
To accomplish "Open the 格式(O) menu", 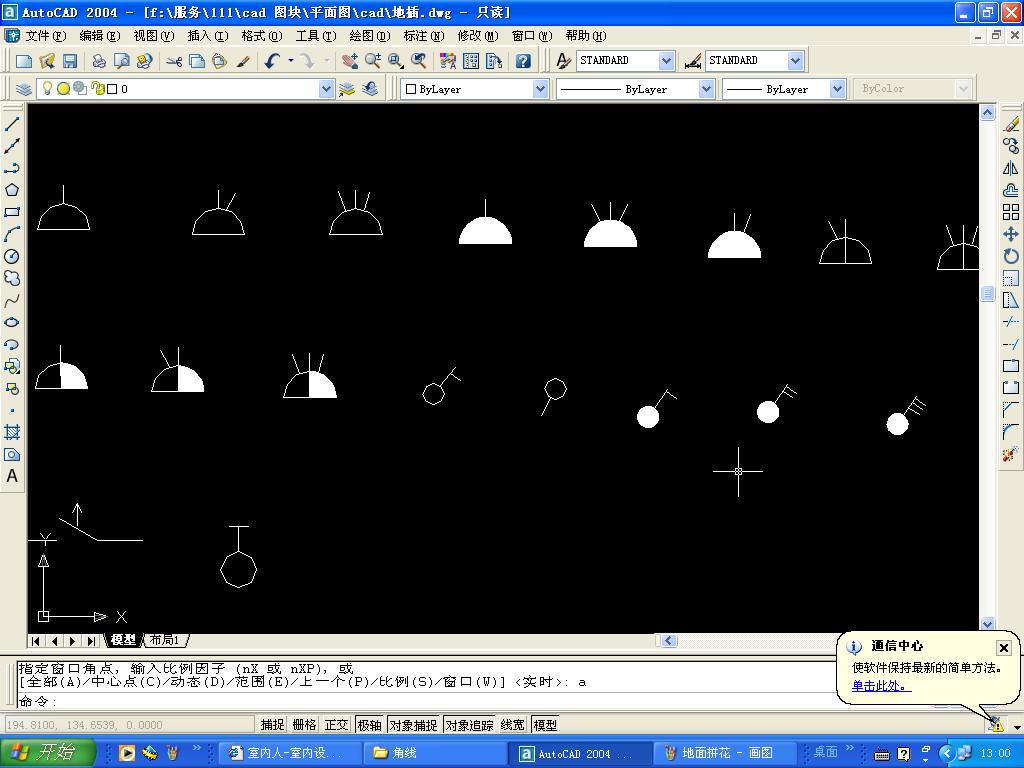I will tap(262, 36).
